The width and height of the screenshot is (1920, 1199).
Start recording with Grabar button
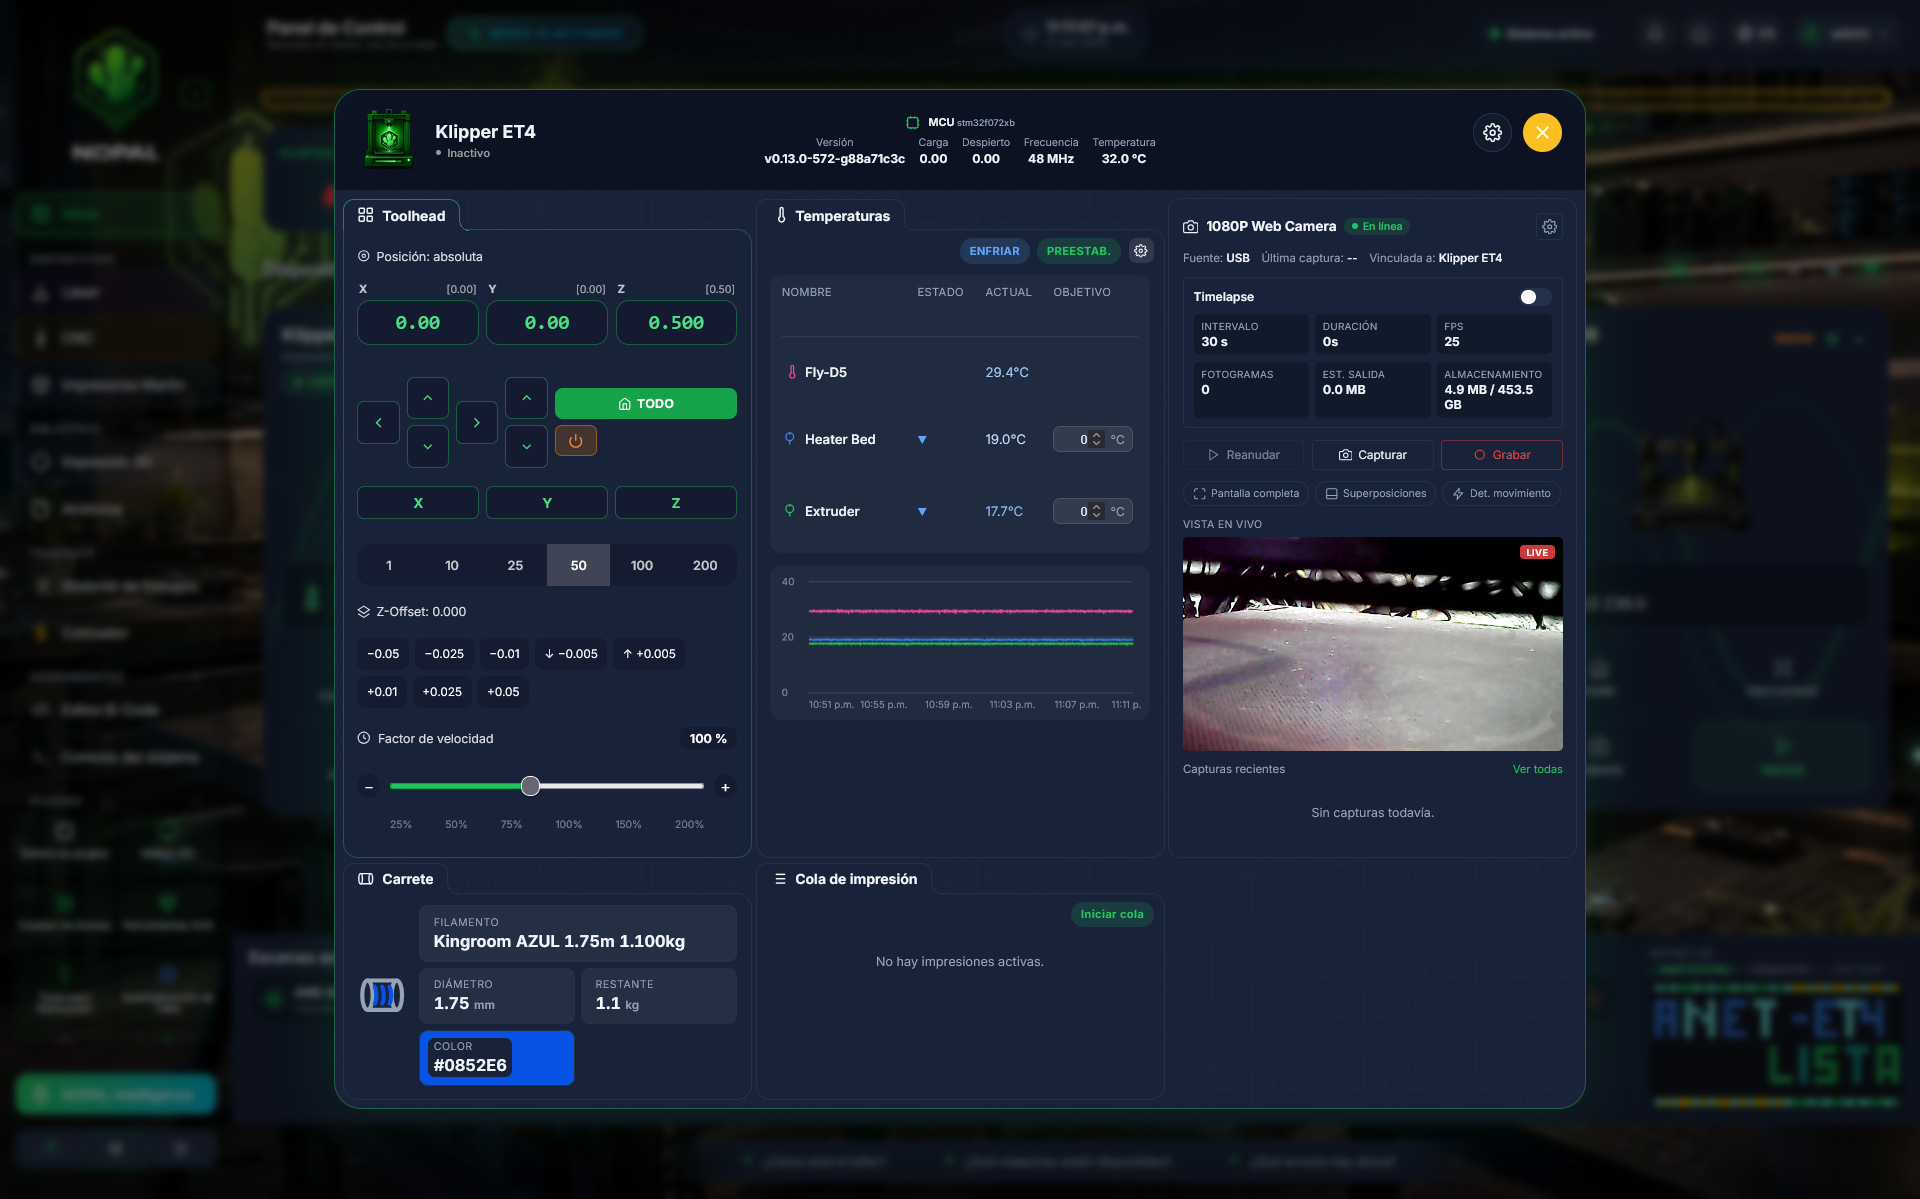click(x=1501, y=455)
